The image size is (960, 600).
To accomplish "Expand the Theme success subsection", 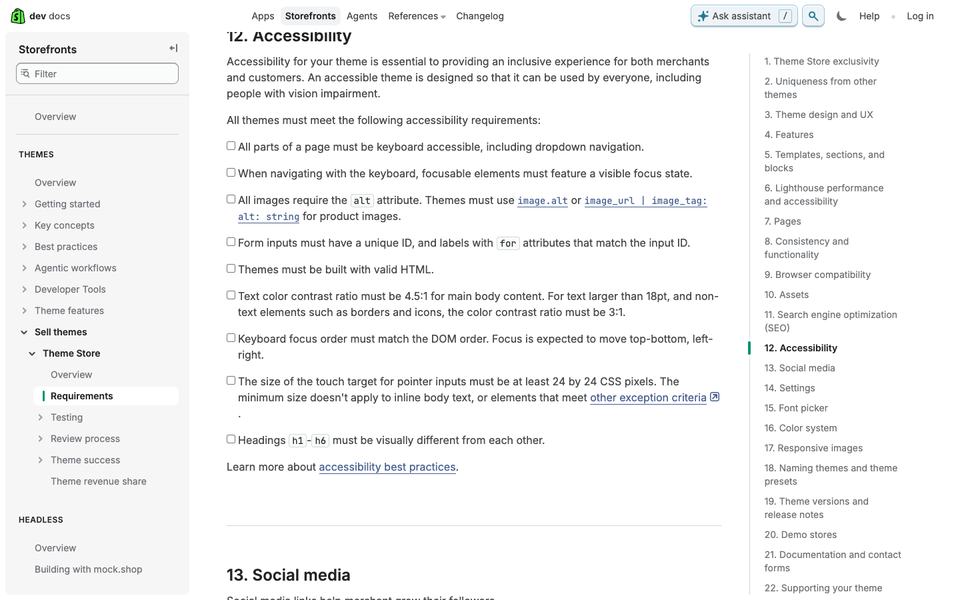I will point(40,460).
